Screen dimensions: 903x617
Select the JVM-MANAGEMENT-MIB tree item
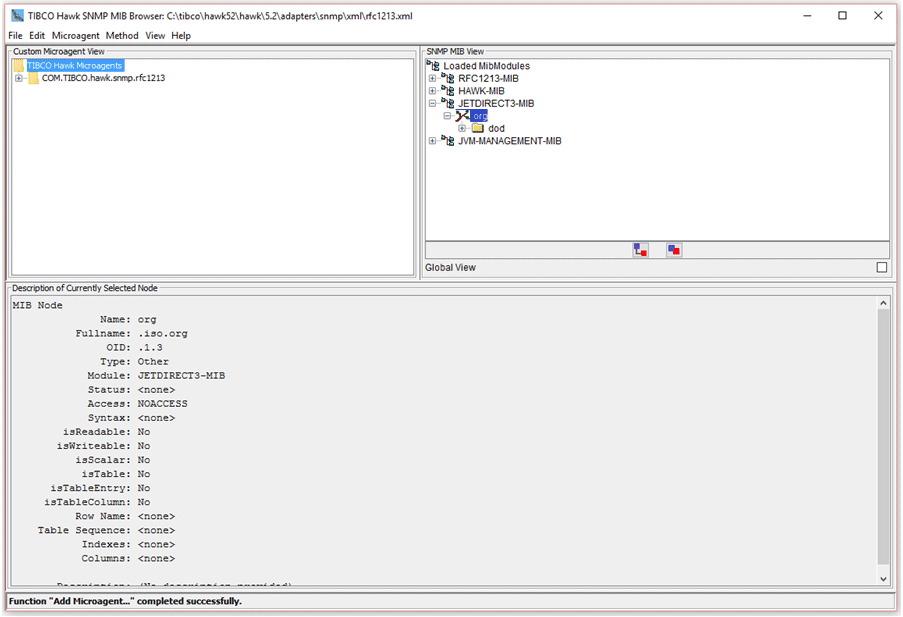click(510, 141)
